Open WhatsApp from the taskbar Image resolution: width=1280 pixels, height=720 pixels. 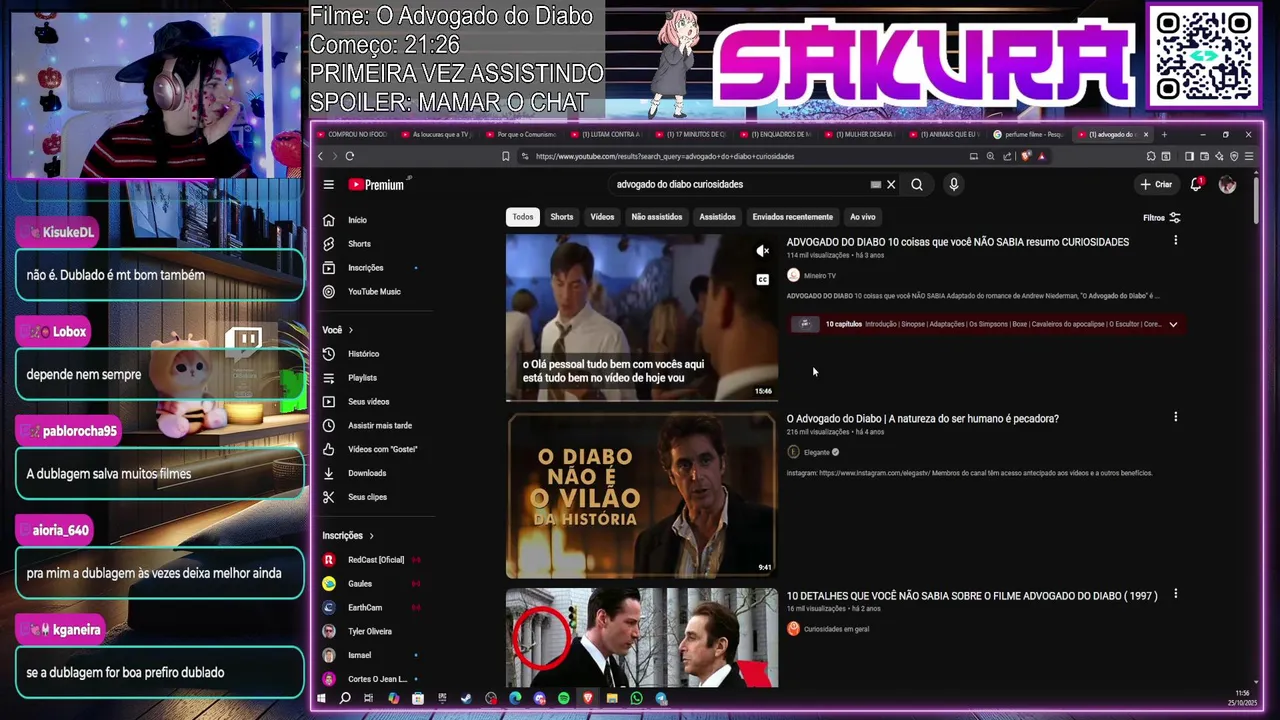(636, 698)
